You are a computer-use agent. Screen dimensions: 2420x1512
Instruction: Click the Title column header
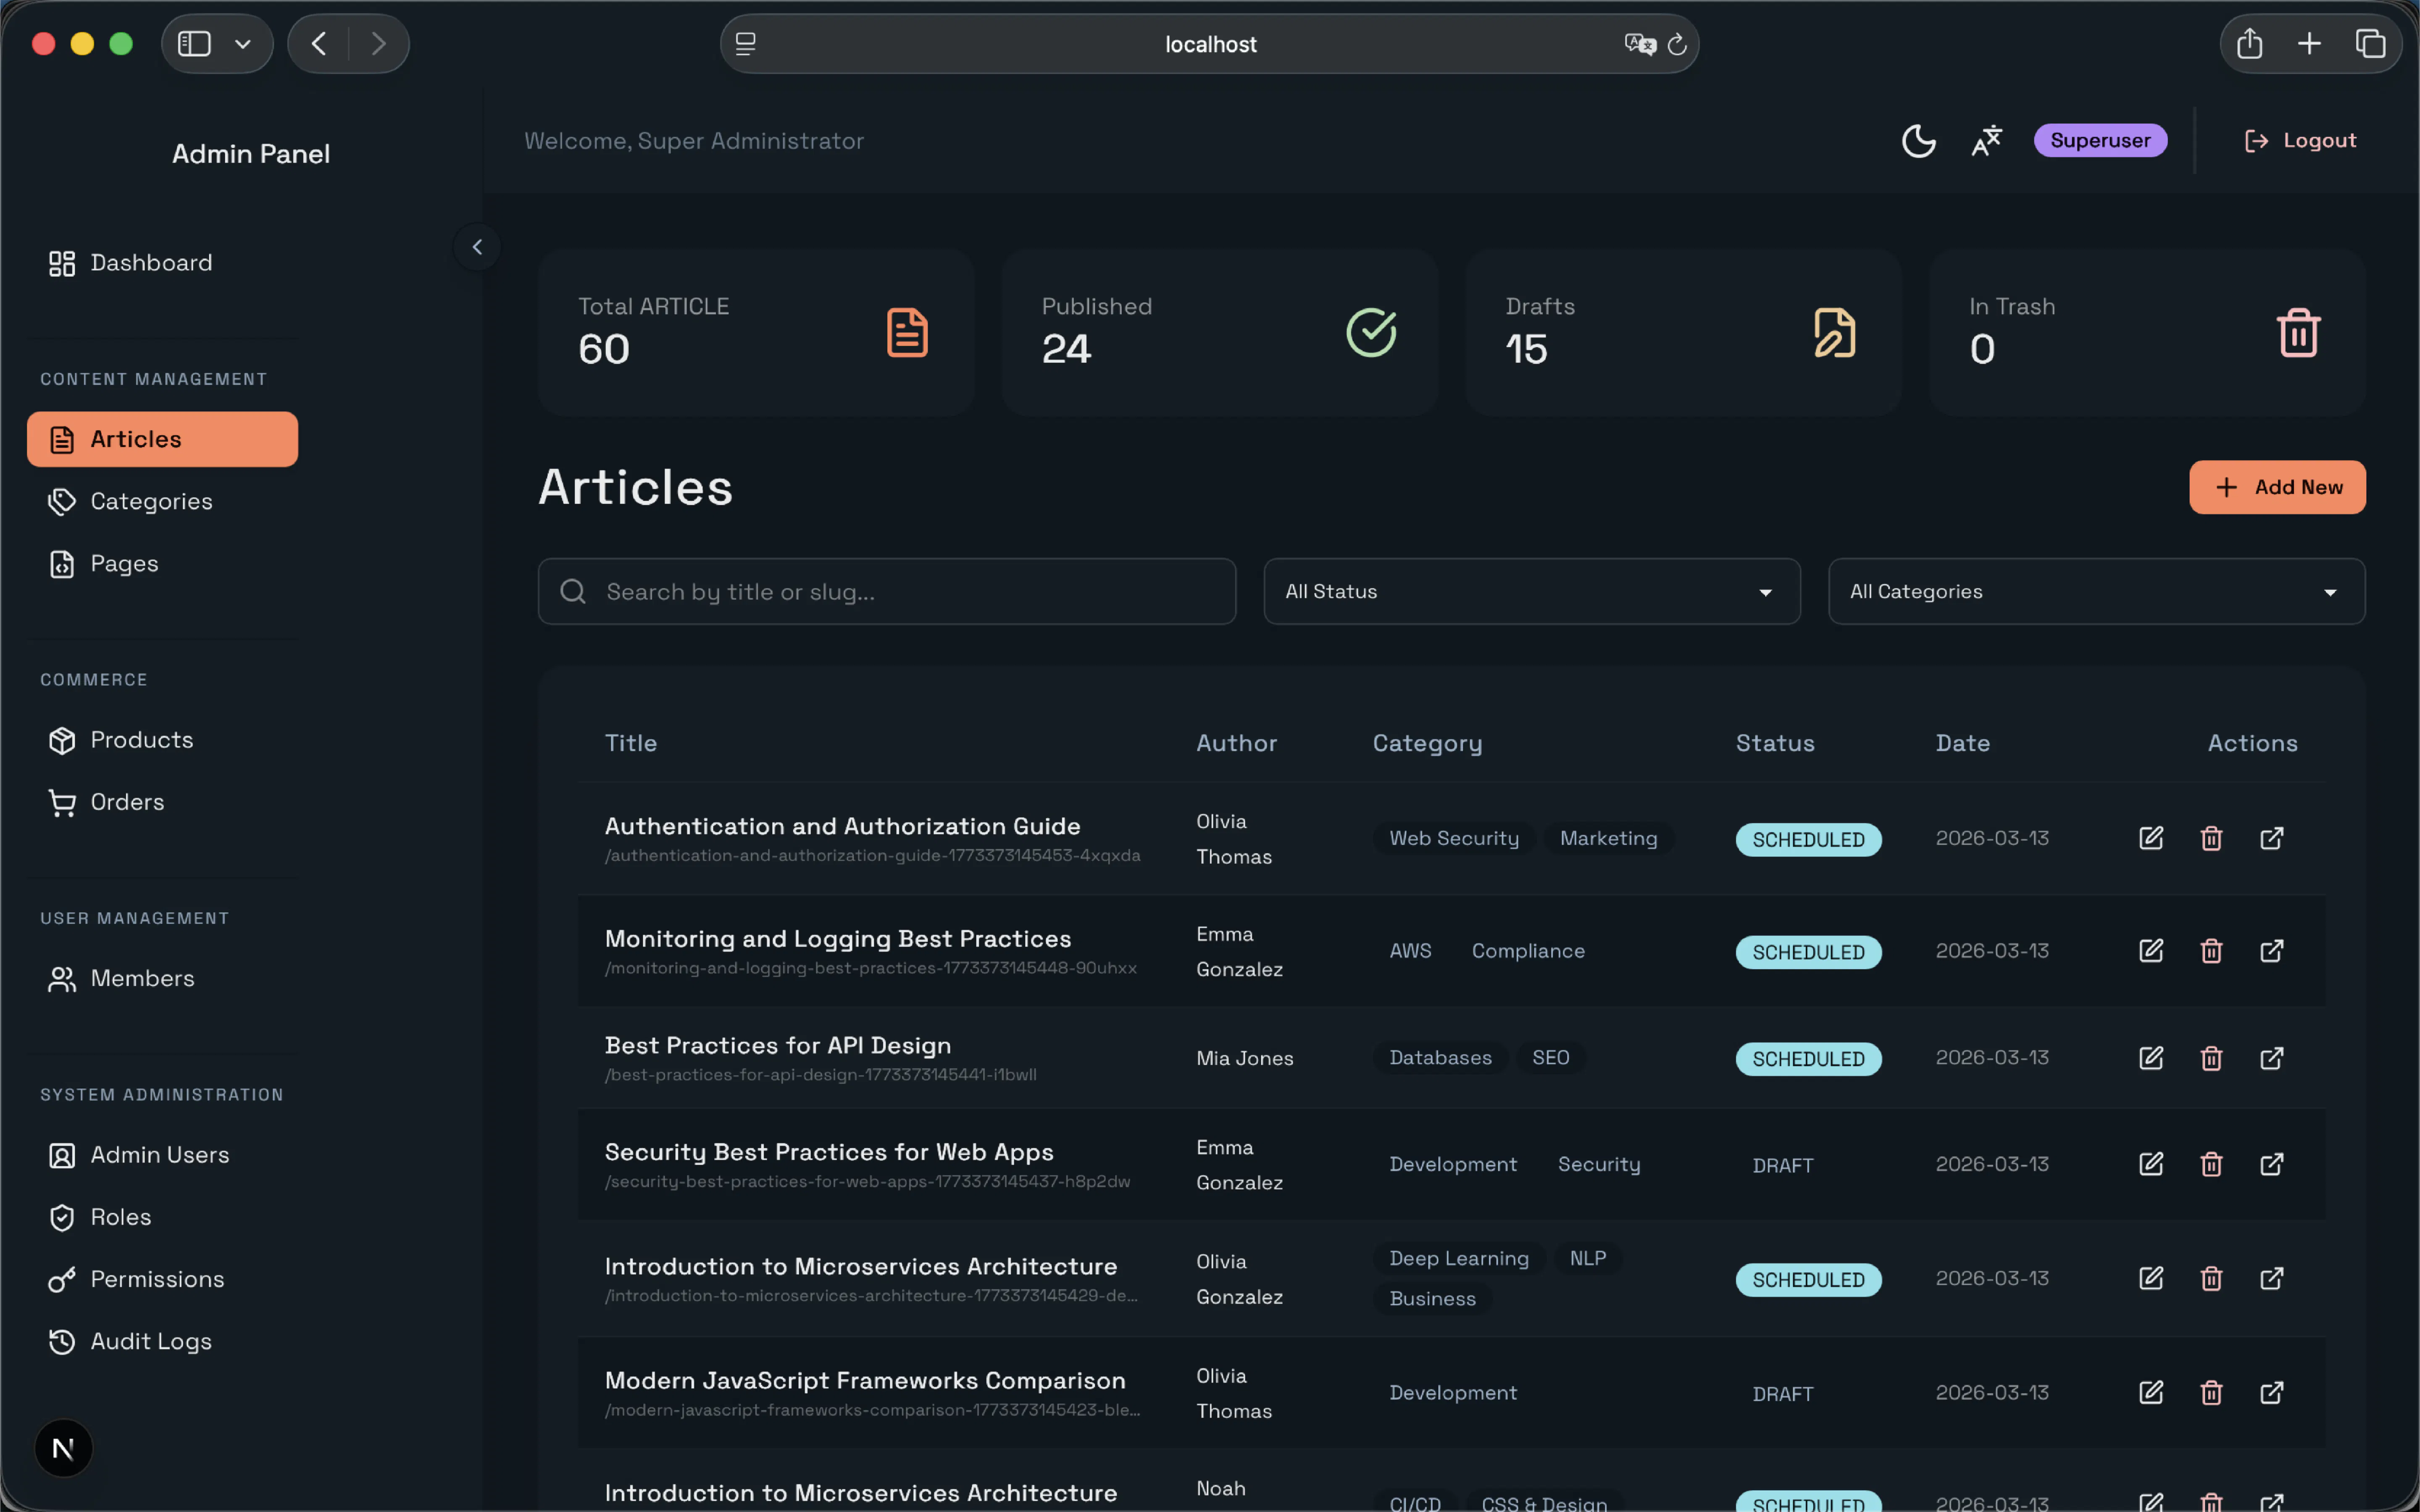click(631, 743)
